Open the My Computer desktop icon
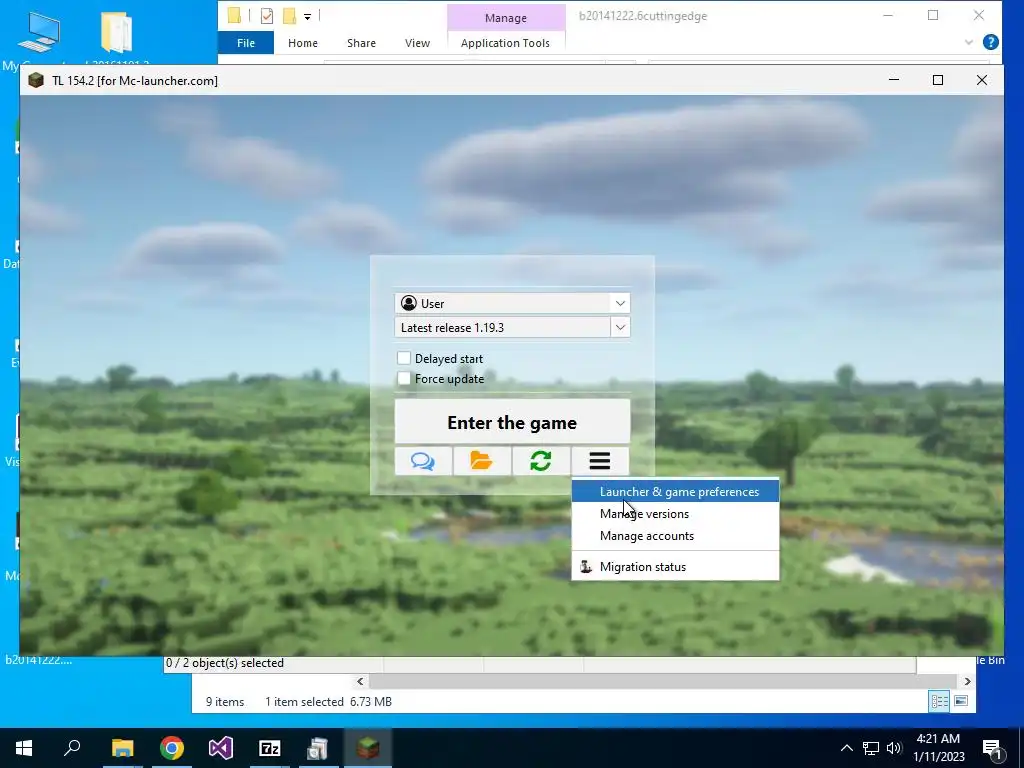 39,33
